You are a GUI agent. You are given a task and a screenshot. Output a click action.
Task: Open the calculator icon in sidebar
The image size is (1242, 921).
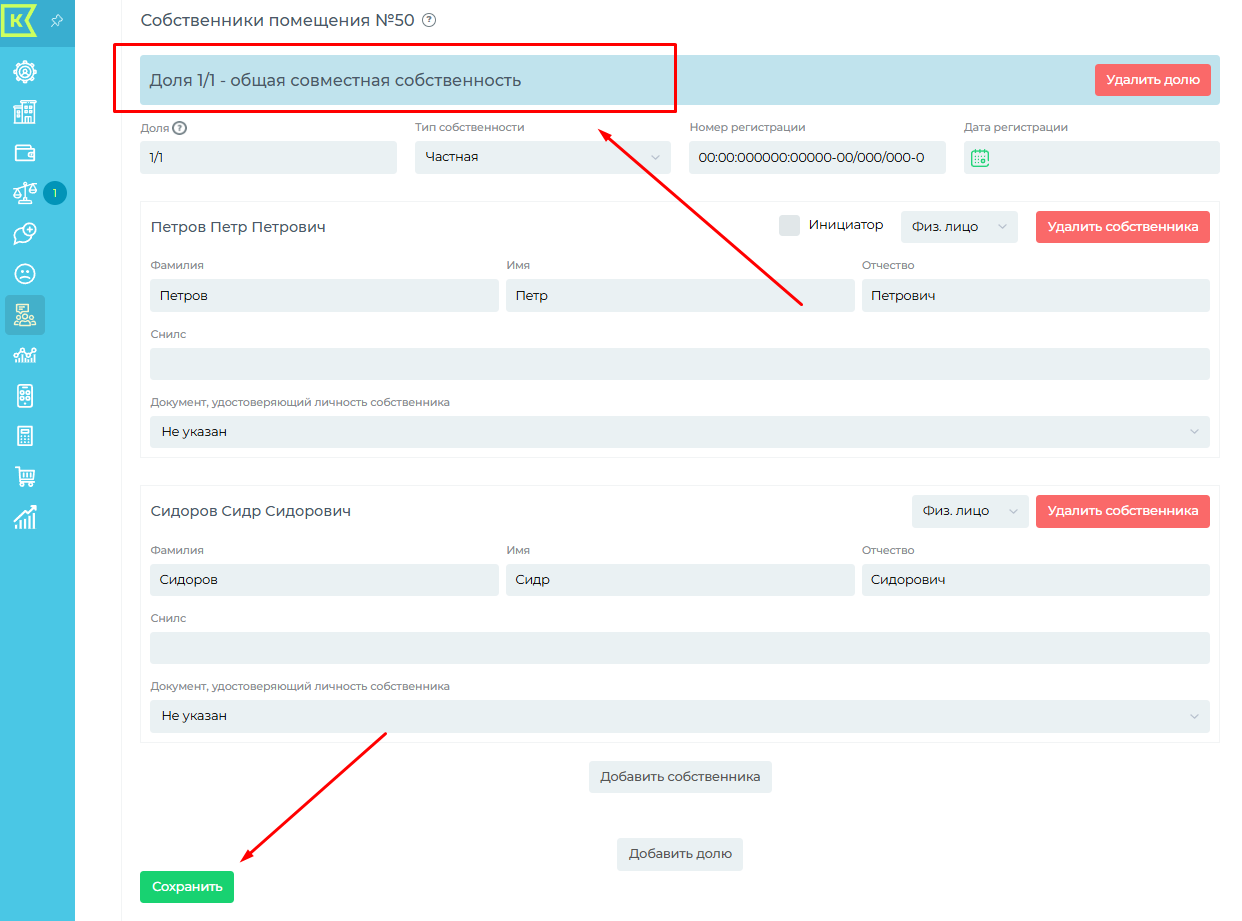tap(25, 436)
